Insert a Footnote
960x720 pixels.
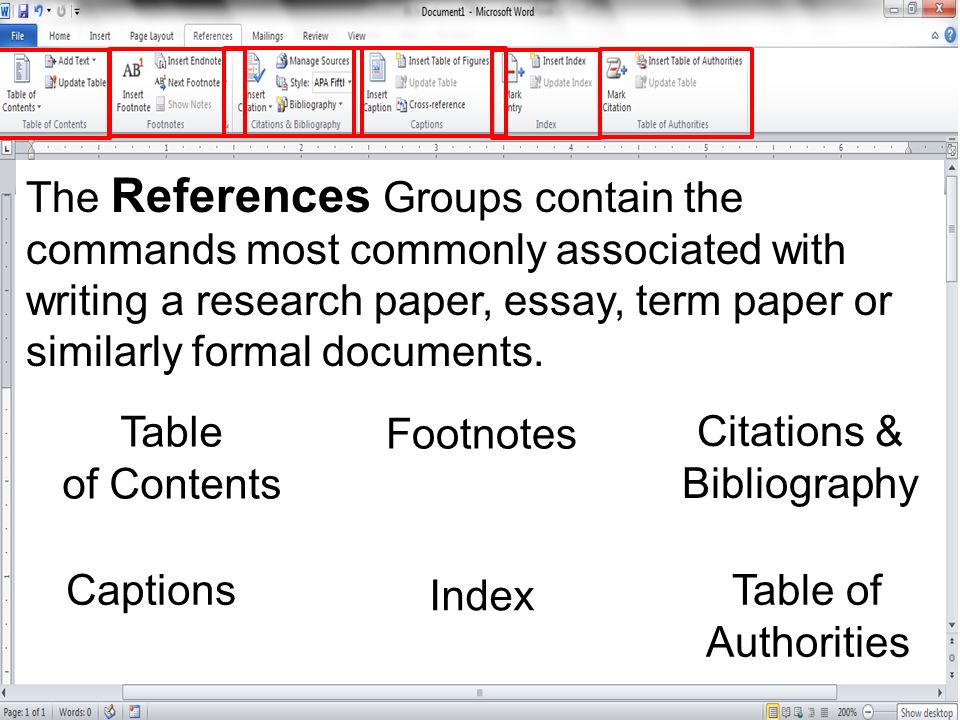(x=133, y=84)
